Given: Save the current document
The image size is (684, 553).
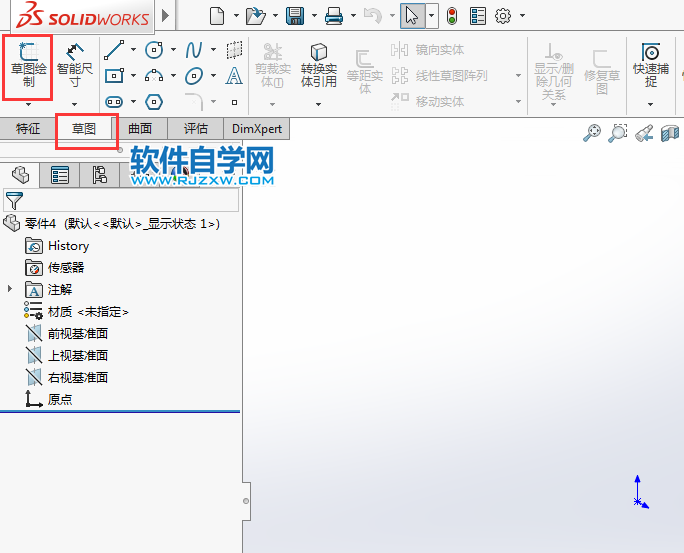Looking at the screenshot, I should [295, 16].
